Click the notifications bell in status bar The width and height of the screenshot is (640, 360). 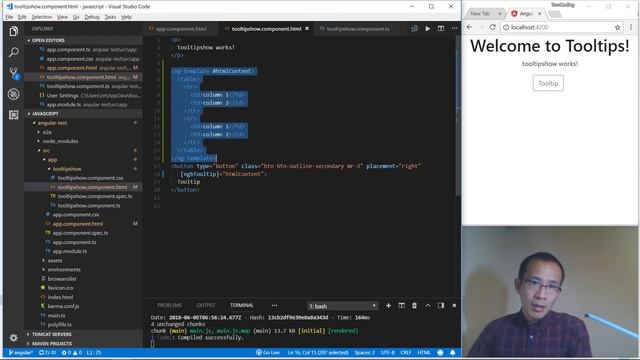pos(453,353)
